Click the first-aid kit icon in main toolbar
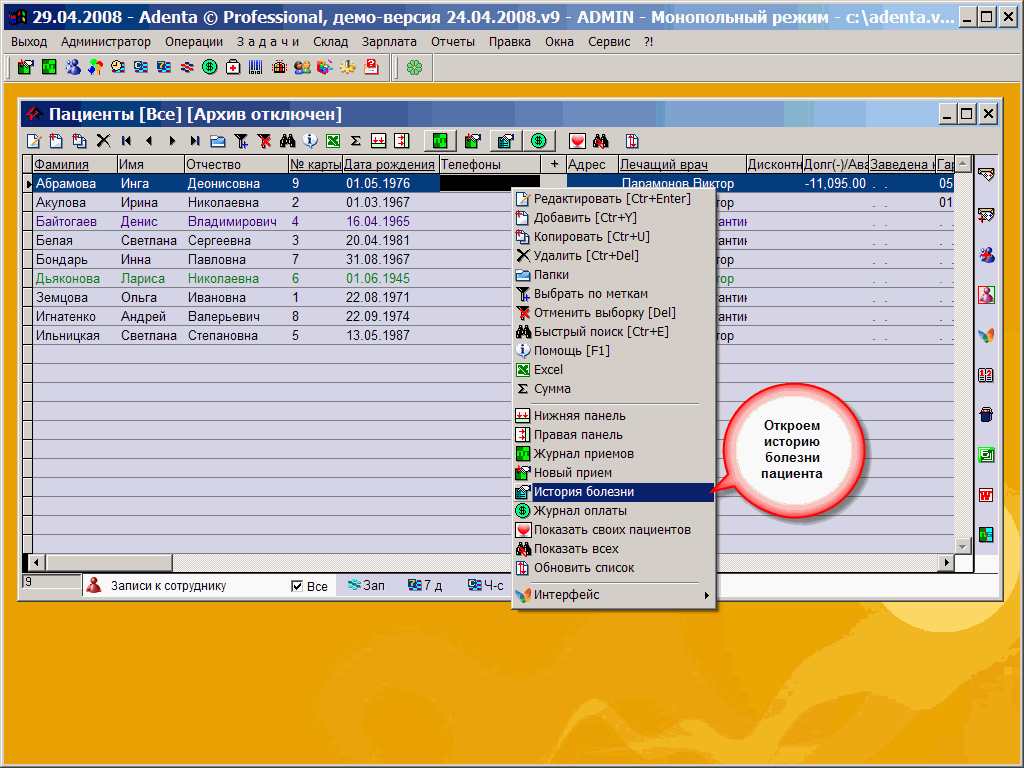 point(233,67)
